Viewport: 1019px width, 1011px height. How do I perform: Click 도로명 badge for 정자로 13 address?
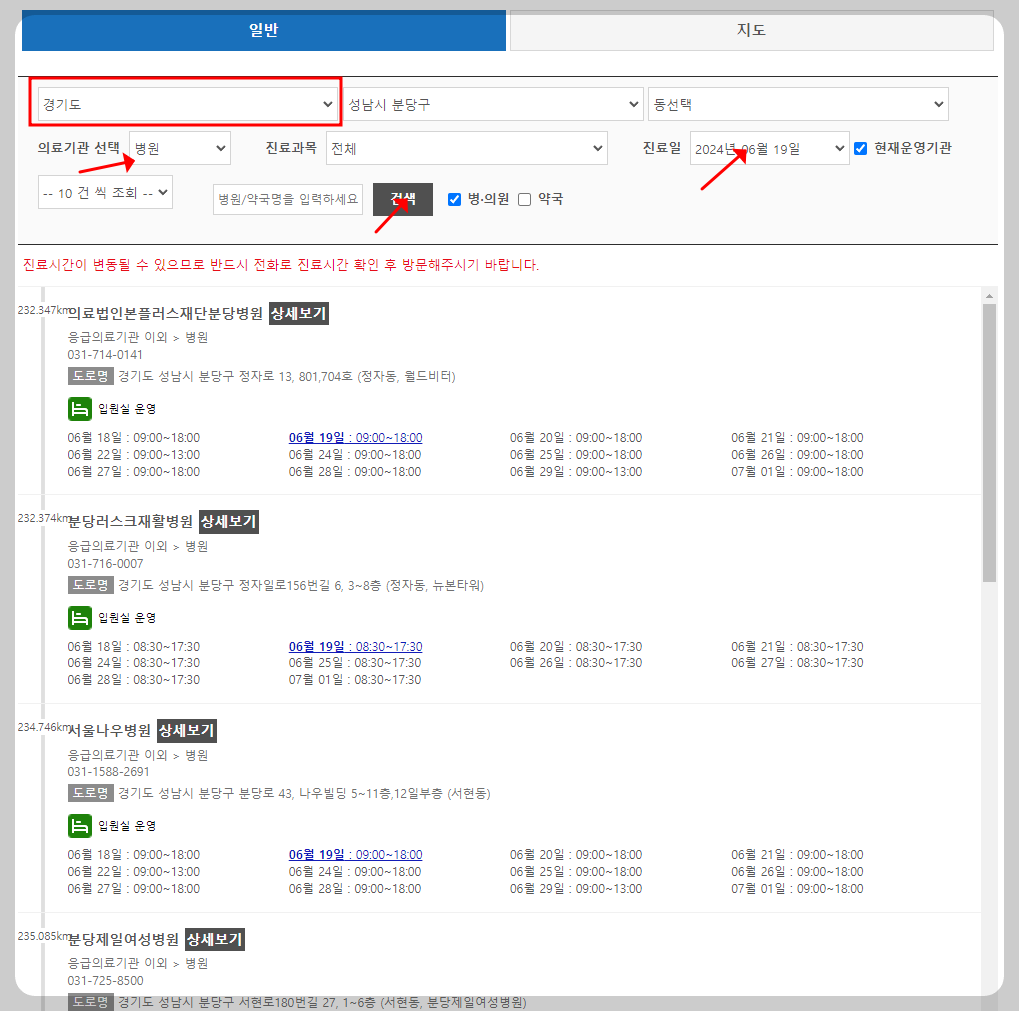(x=90, y=376)
